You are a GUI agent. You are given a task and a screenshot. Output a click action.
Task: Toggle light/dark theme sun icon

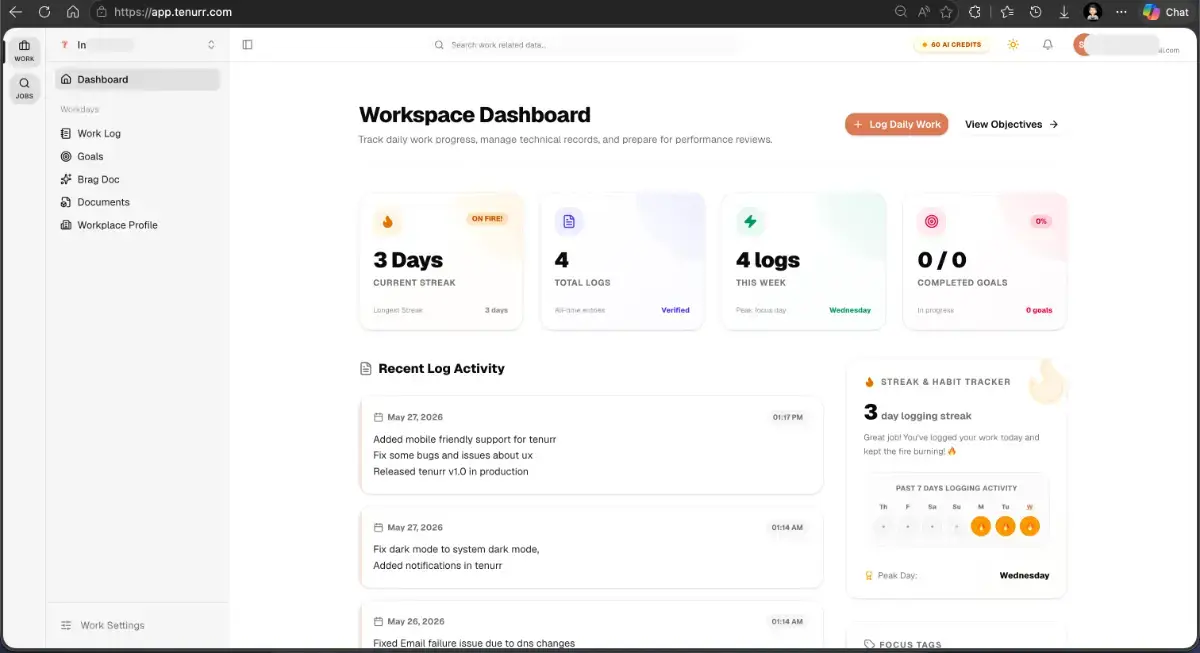(1013, 45)
